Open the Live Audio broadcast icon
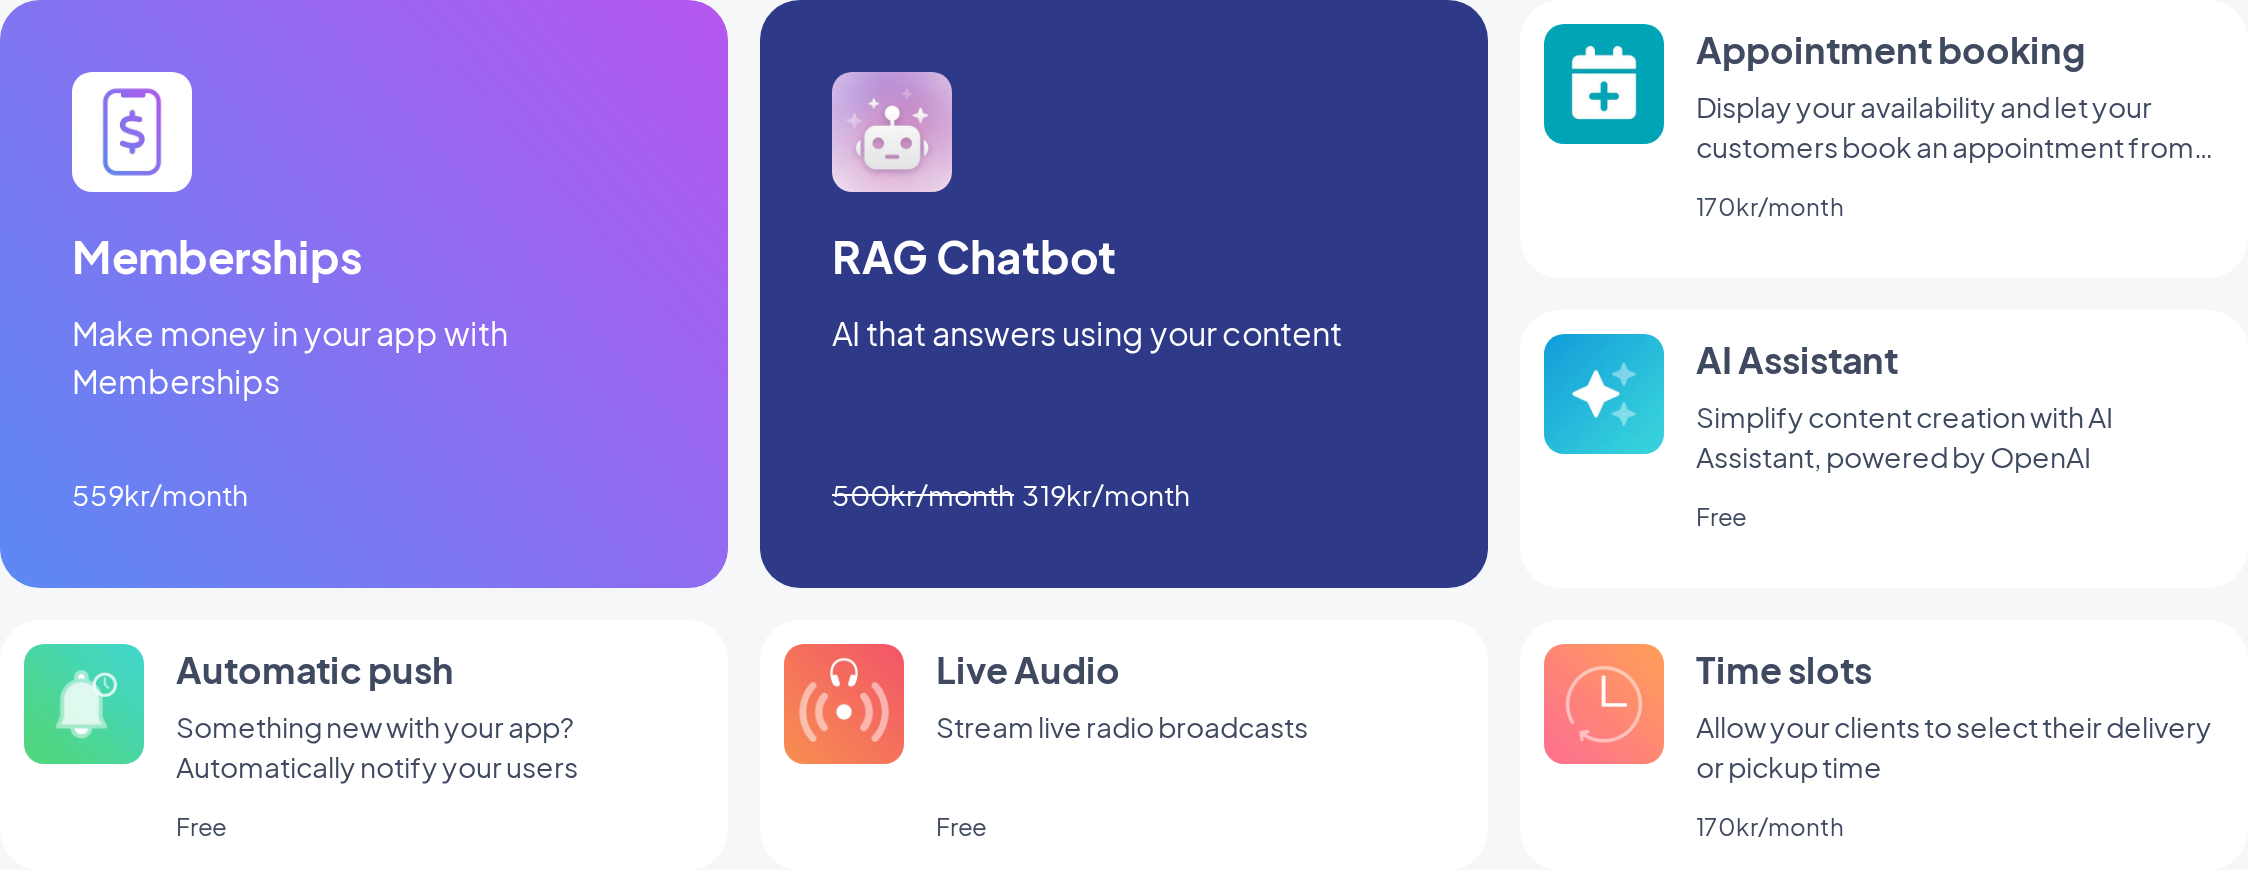The image size is (2248, 870). (844, 704)
